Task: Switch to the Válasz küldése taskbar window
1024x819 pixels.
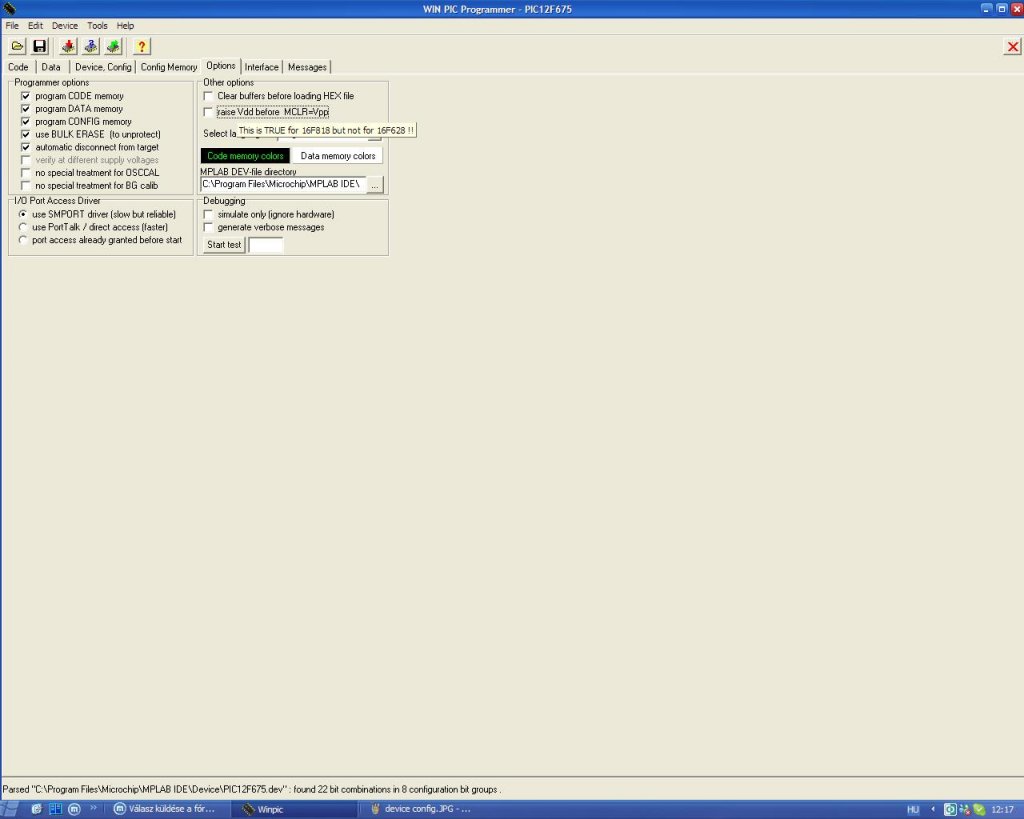Action: coord(171,809)
